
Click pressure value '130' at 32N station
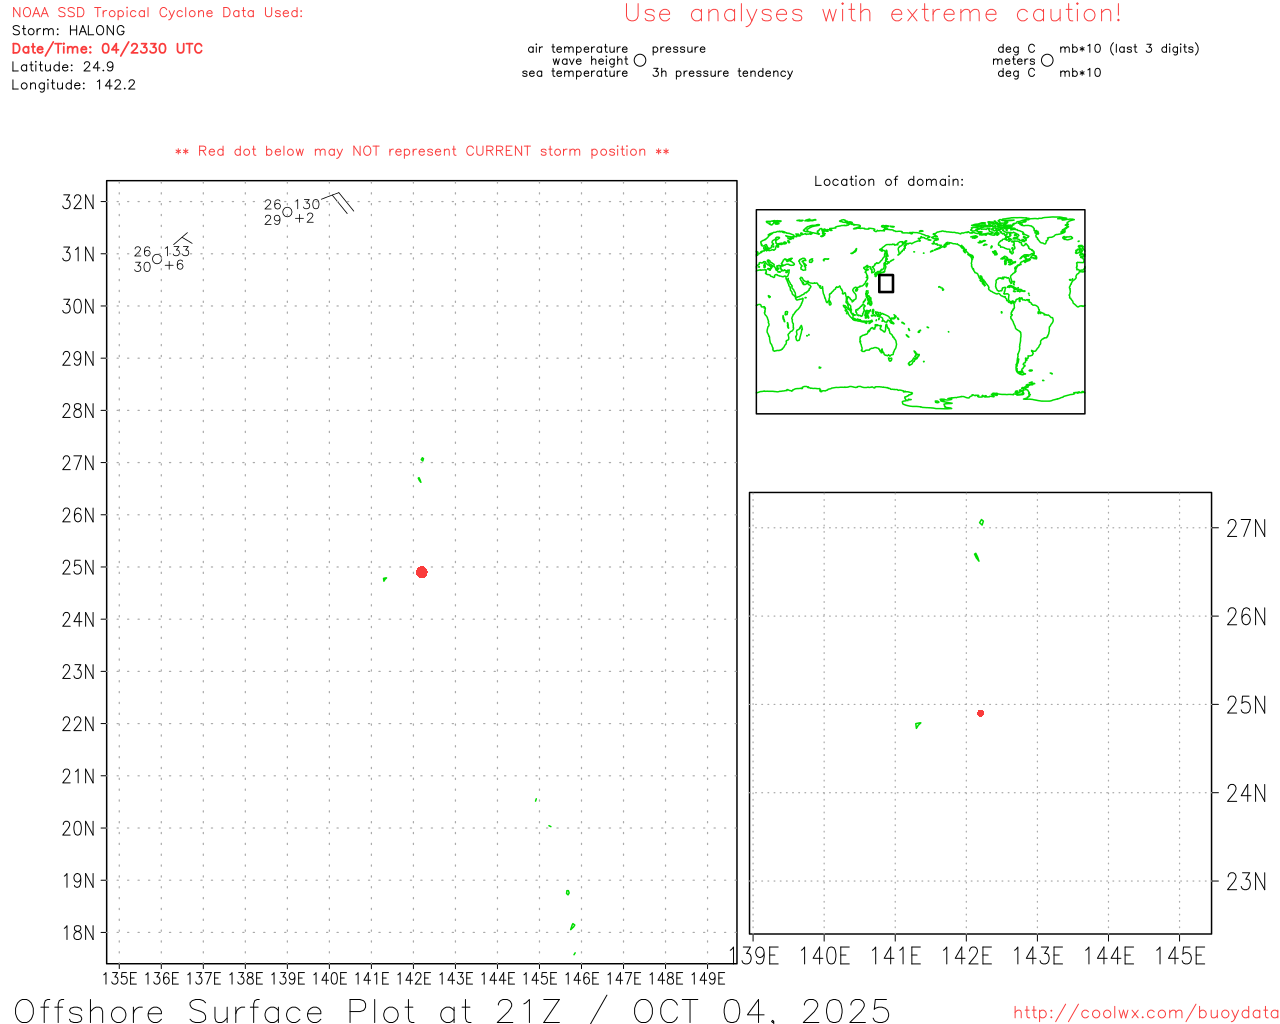[307, 204]
